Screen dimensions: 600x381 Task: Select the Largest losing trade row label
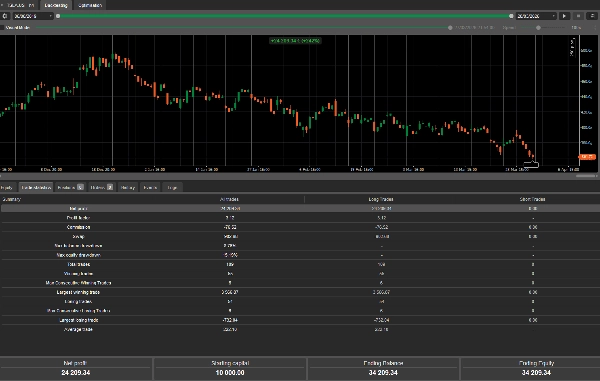pos(78,320)
